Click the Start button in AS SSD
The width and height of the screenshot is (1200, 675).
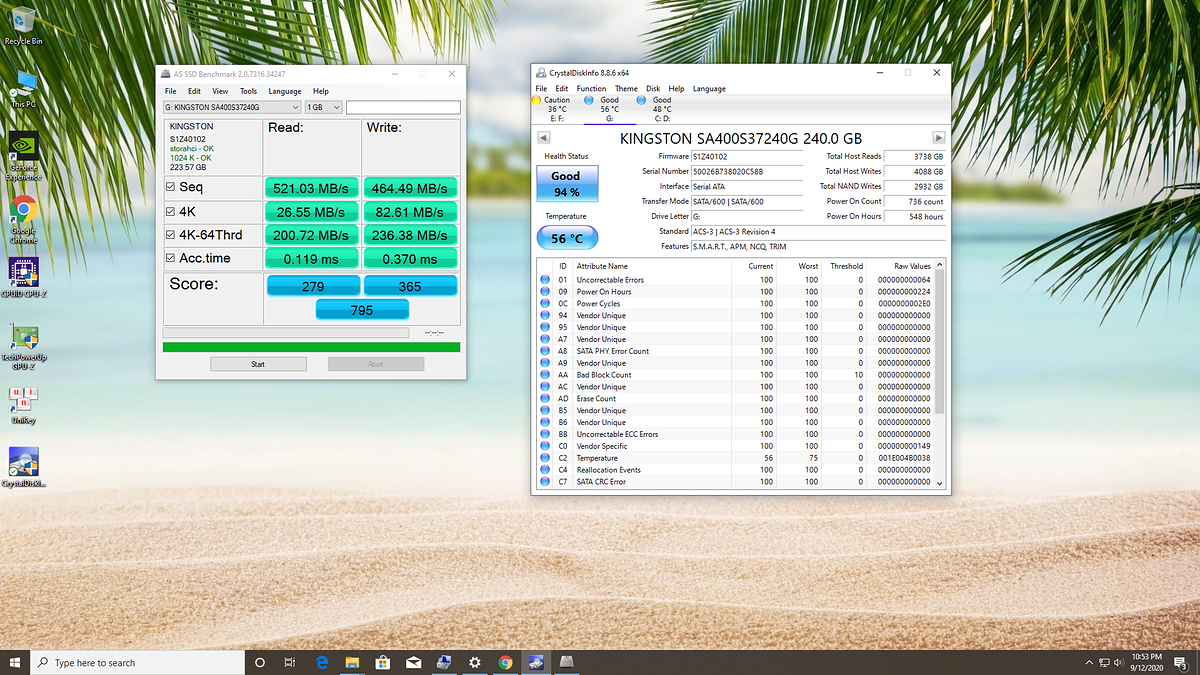click(258, 364)
